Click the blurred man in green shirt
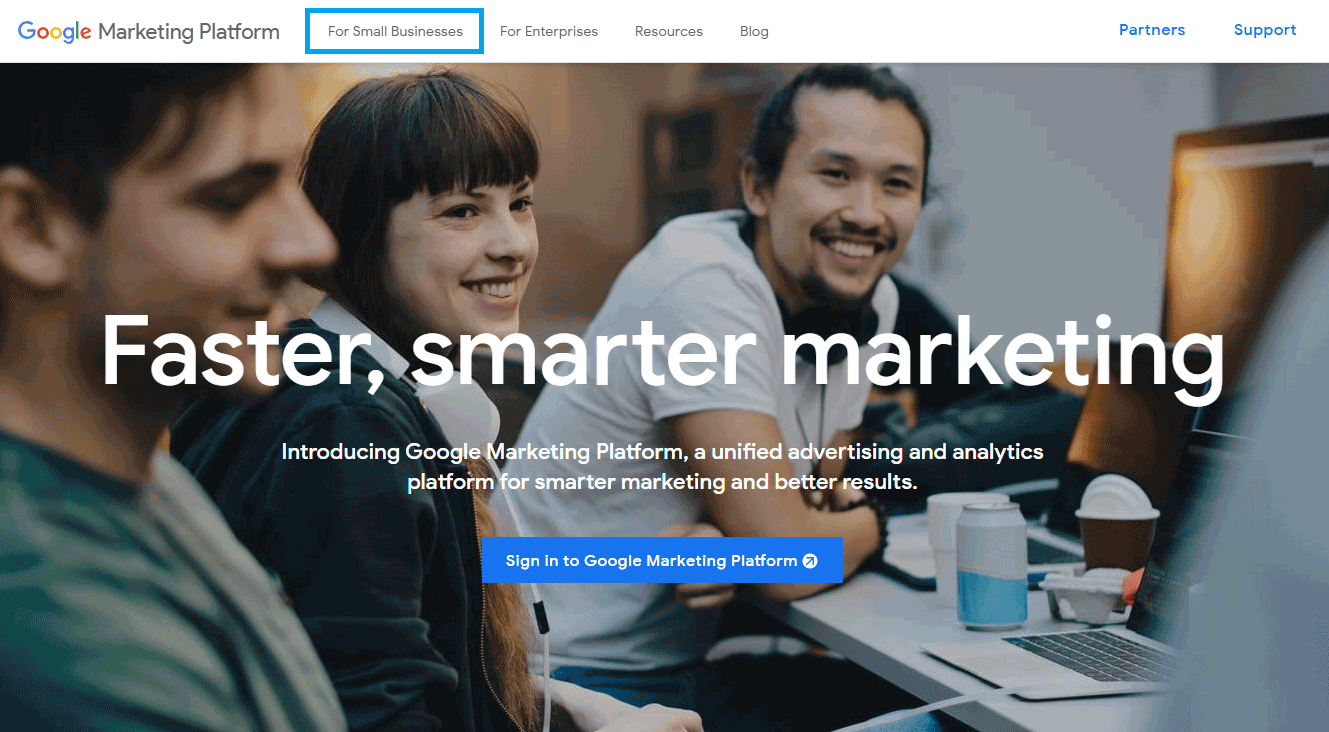Image resolution: width=1329 pixels, height=732 pixels. 150,400
